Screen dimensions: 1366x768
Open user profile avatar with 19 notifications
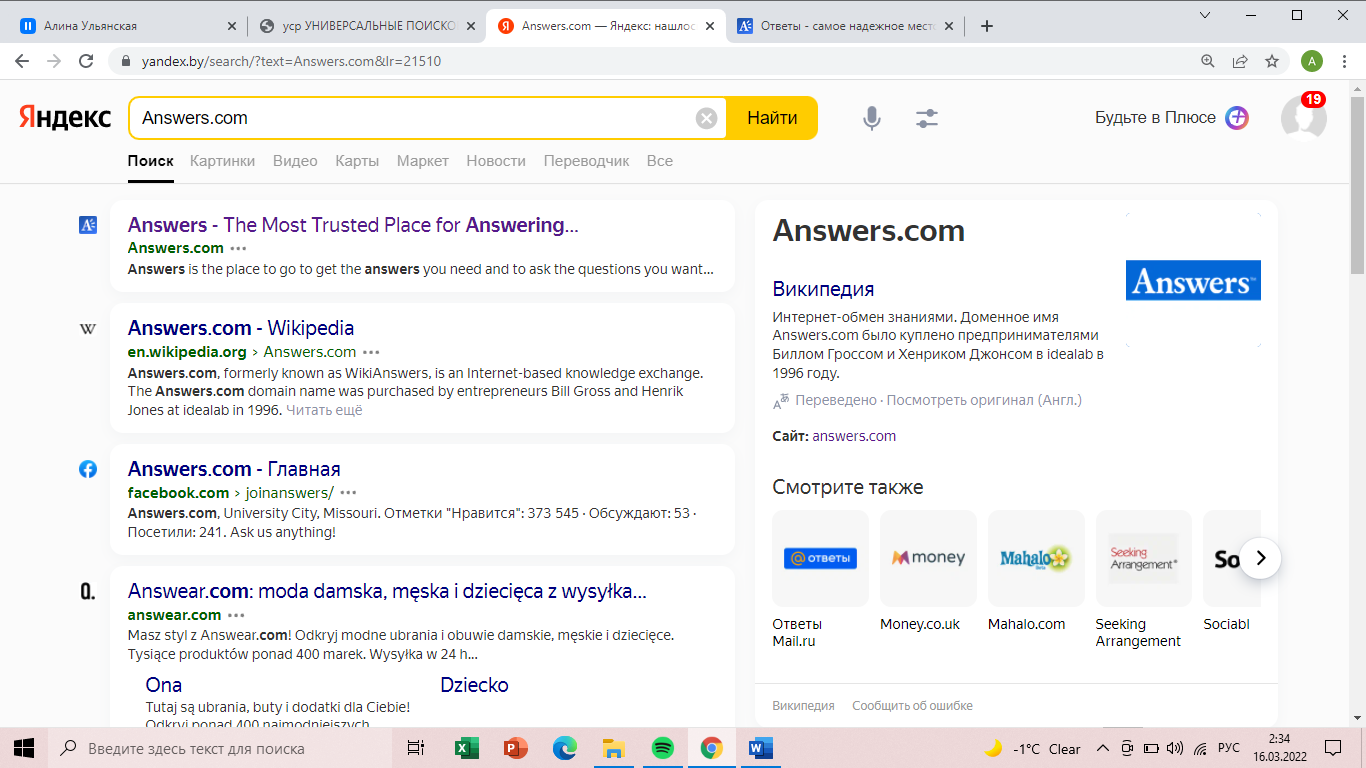point(1304,117)
